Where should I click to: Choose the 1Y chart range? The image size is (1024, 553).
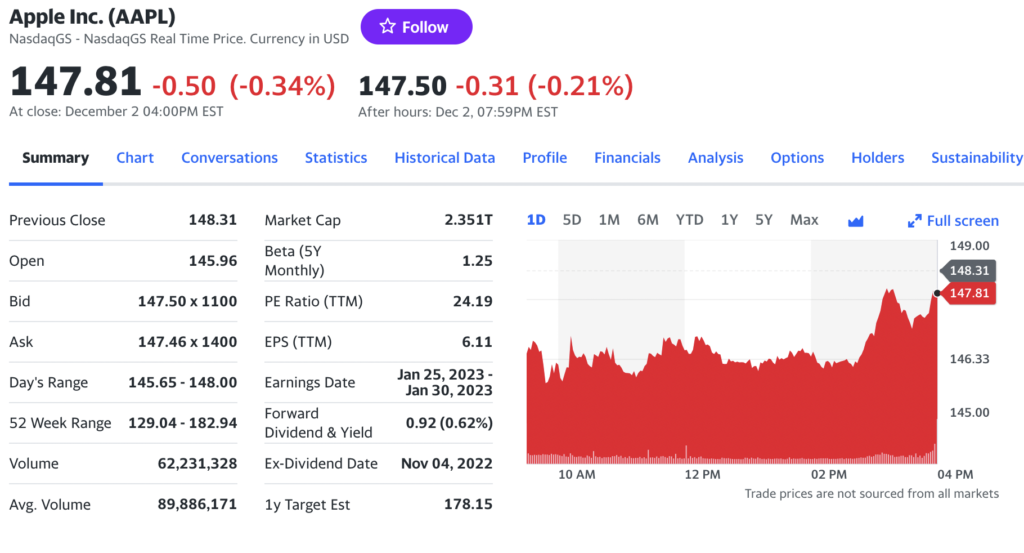(x=729, y=220)
